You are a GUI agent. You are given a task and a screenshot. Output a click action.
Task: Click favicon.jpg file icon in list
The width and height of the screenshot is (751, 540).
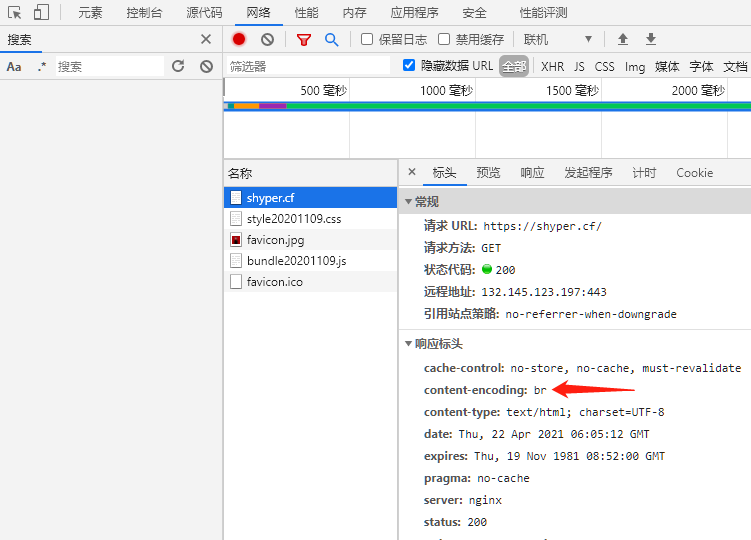coord(236,240)
